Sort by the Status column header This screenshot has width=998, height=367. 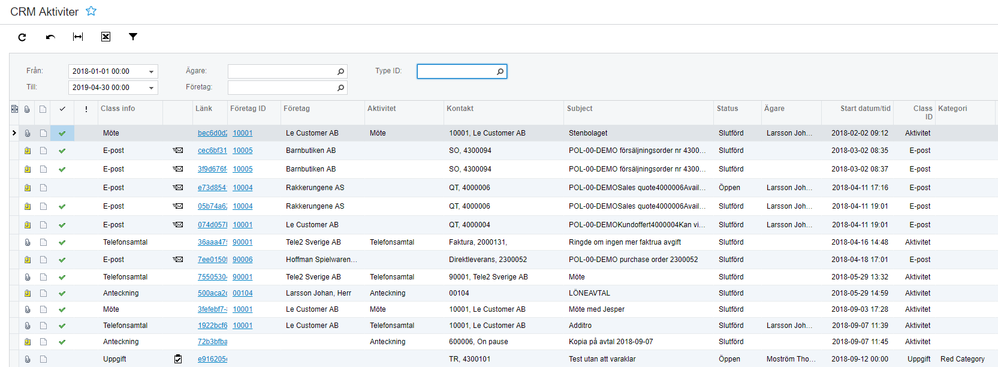coord(727,109)
